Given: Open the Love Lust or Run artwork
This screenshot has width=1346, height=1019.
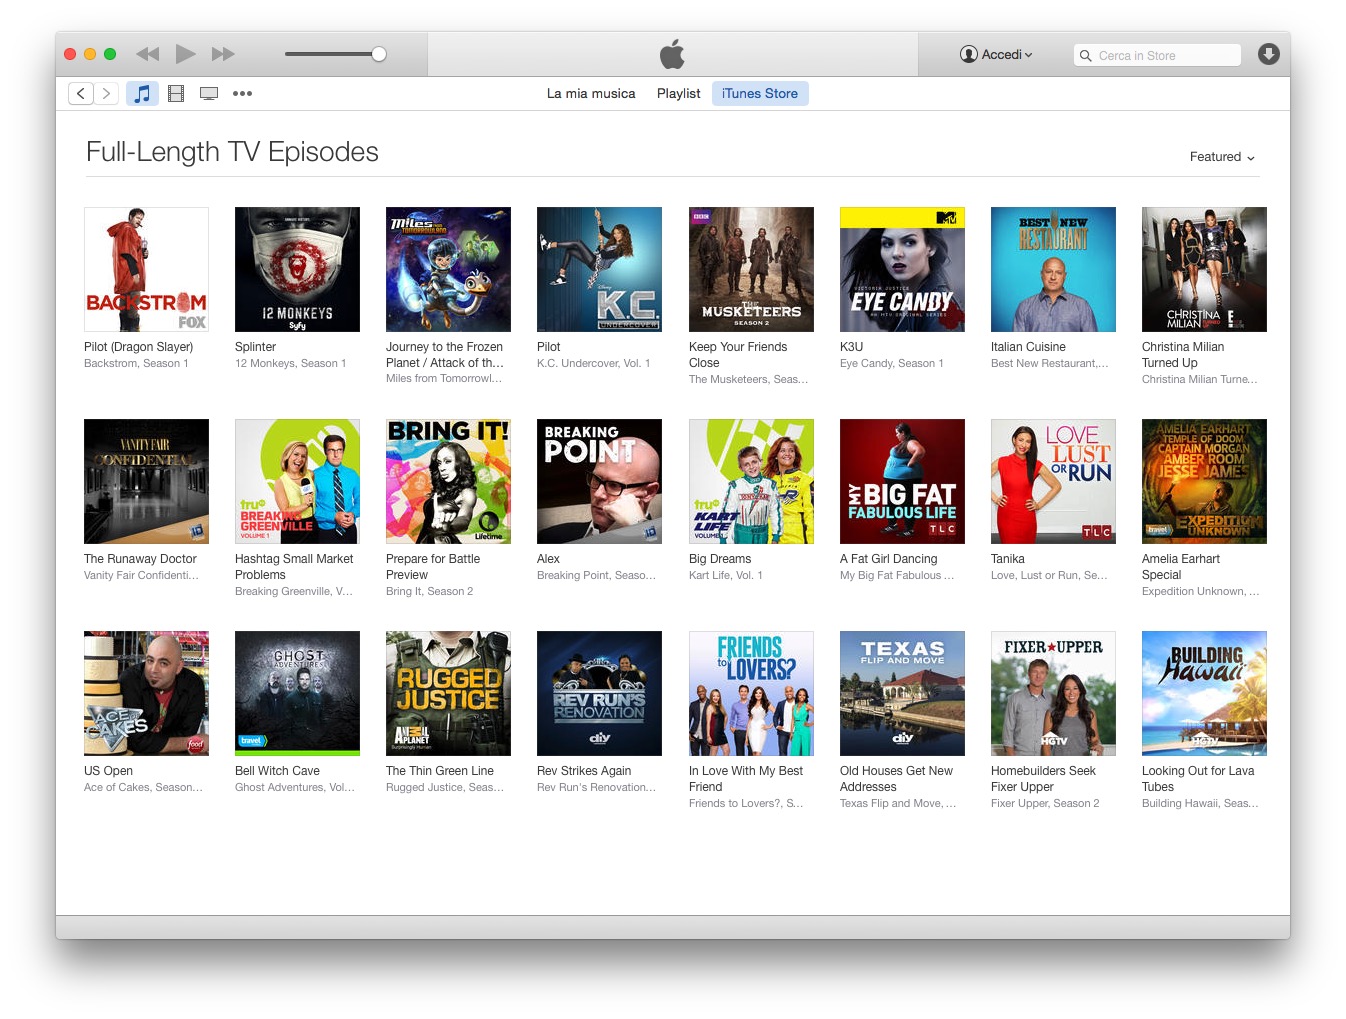Looking at the screenshot, I should 1053,481.
